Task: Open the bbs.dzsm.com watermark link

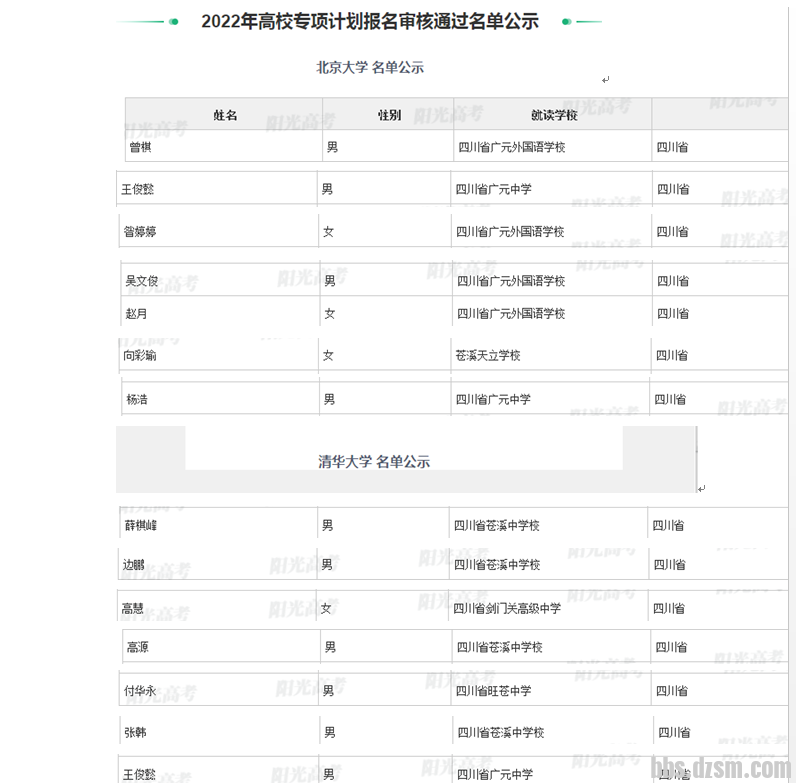Action: (720, 768)
